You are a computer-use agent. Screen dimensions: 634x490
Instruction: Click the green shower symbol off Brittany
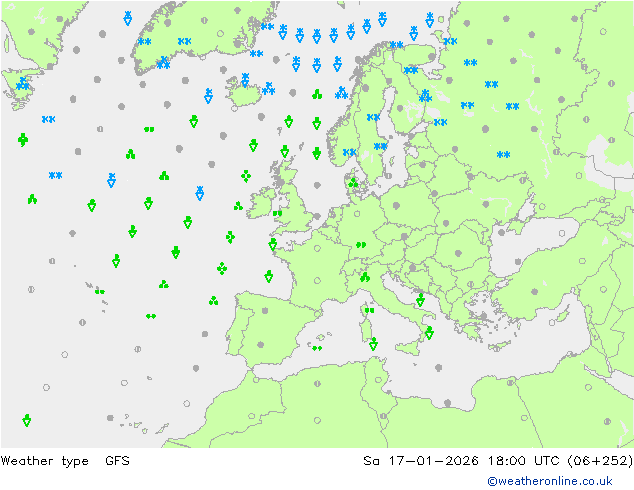point(273,244)
